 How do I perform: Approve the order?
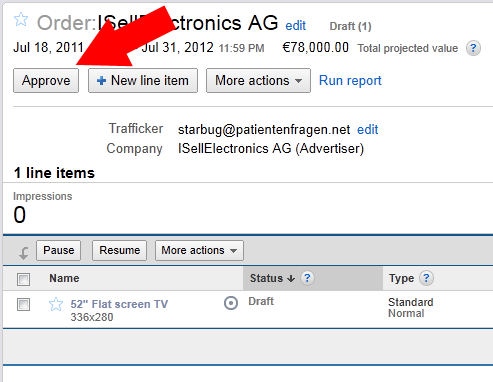46,81
